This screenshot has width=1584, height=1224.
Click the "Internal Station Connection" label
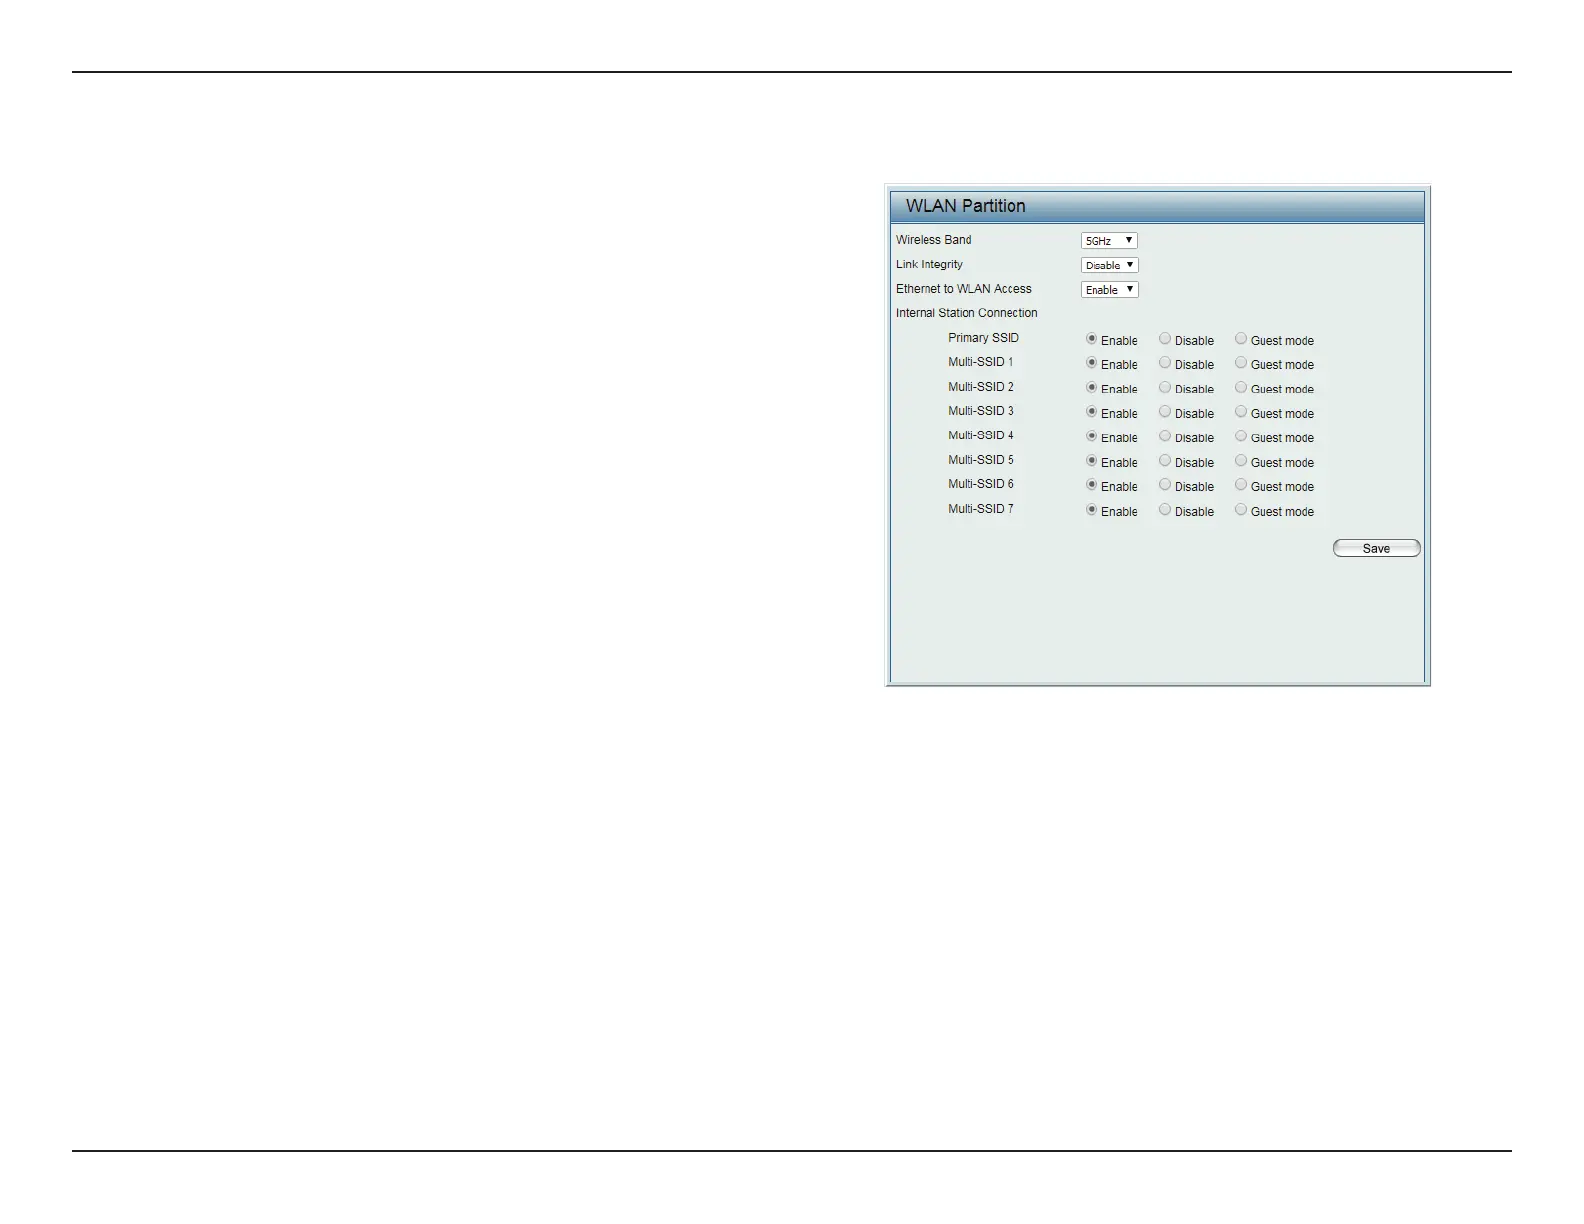pos(967,313)
